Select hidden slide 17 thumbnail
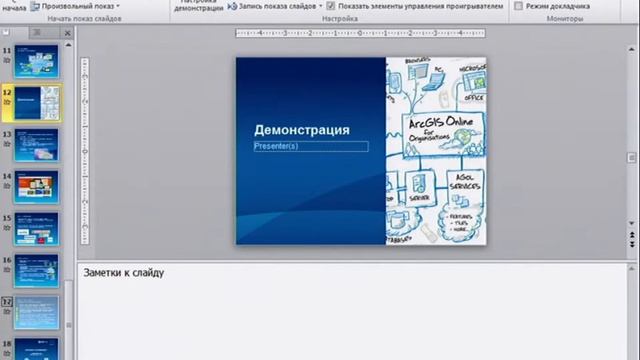Viewport: 640px width, 360px height. point(36,313)
